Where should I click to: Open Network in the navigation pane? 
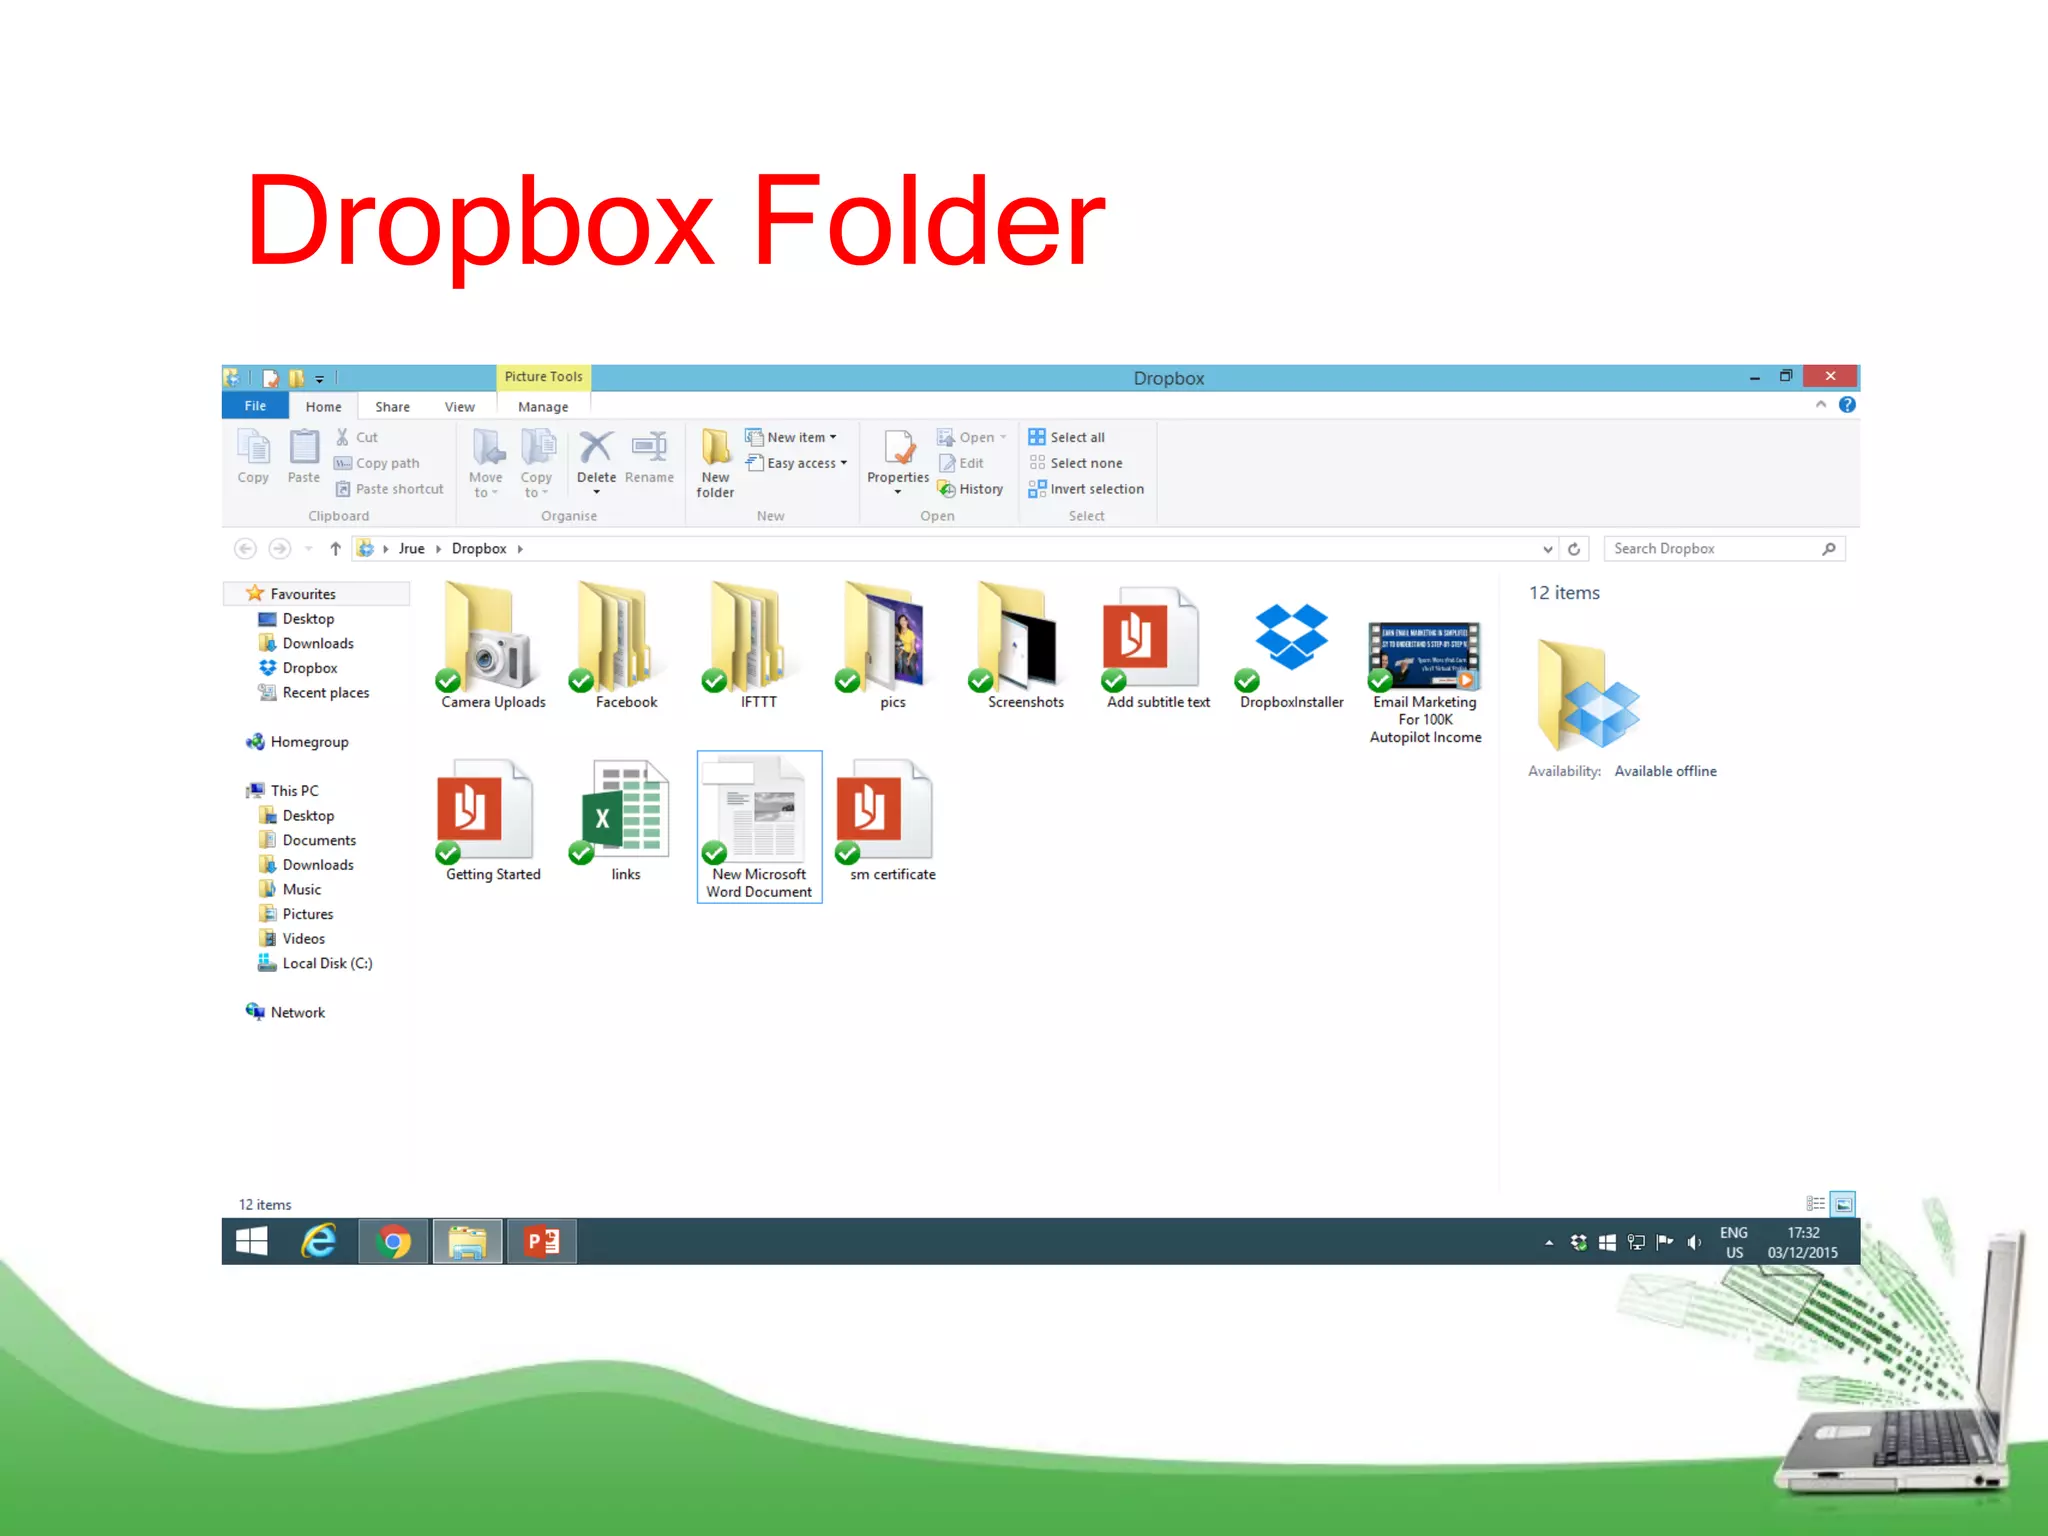tap(286, 1012)
